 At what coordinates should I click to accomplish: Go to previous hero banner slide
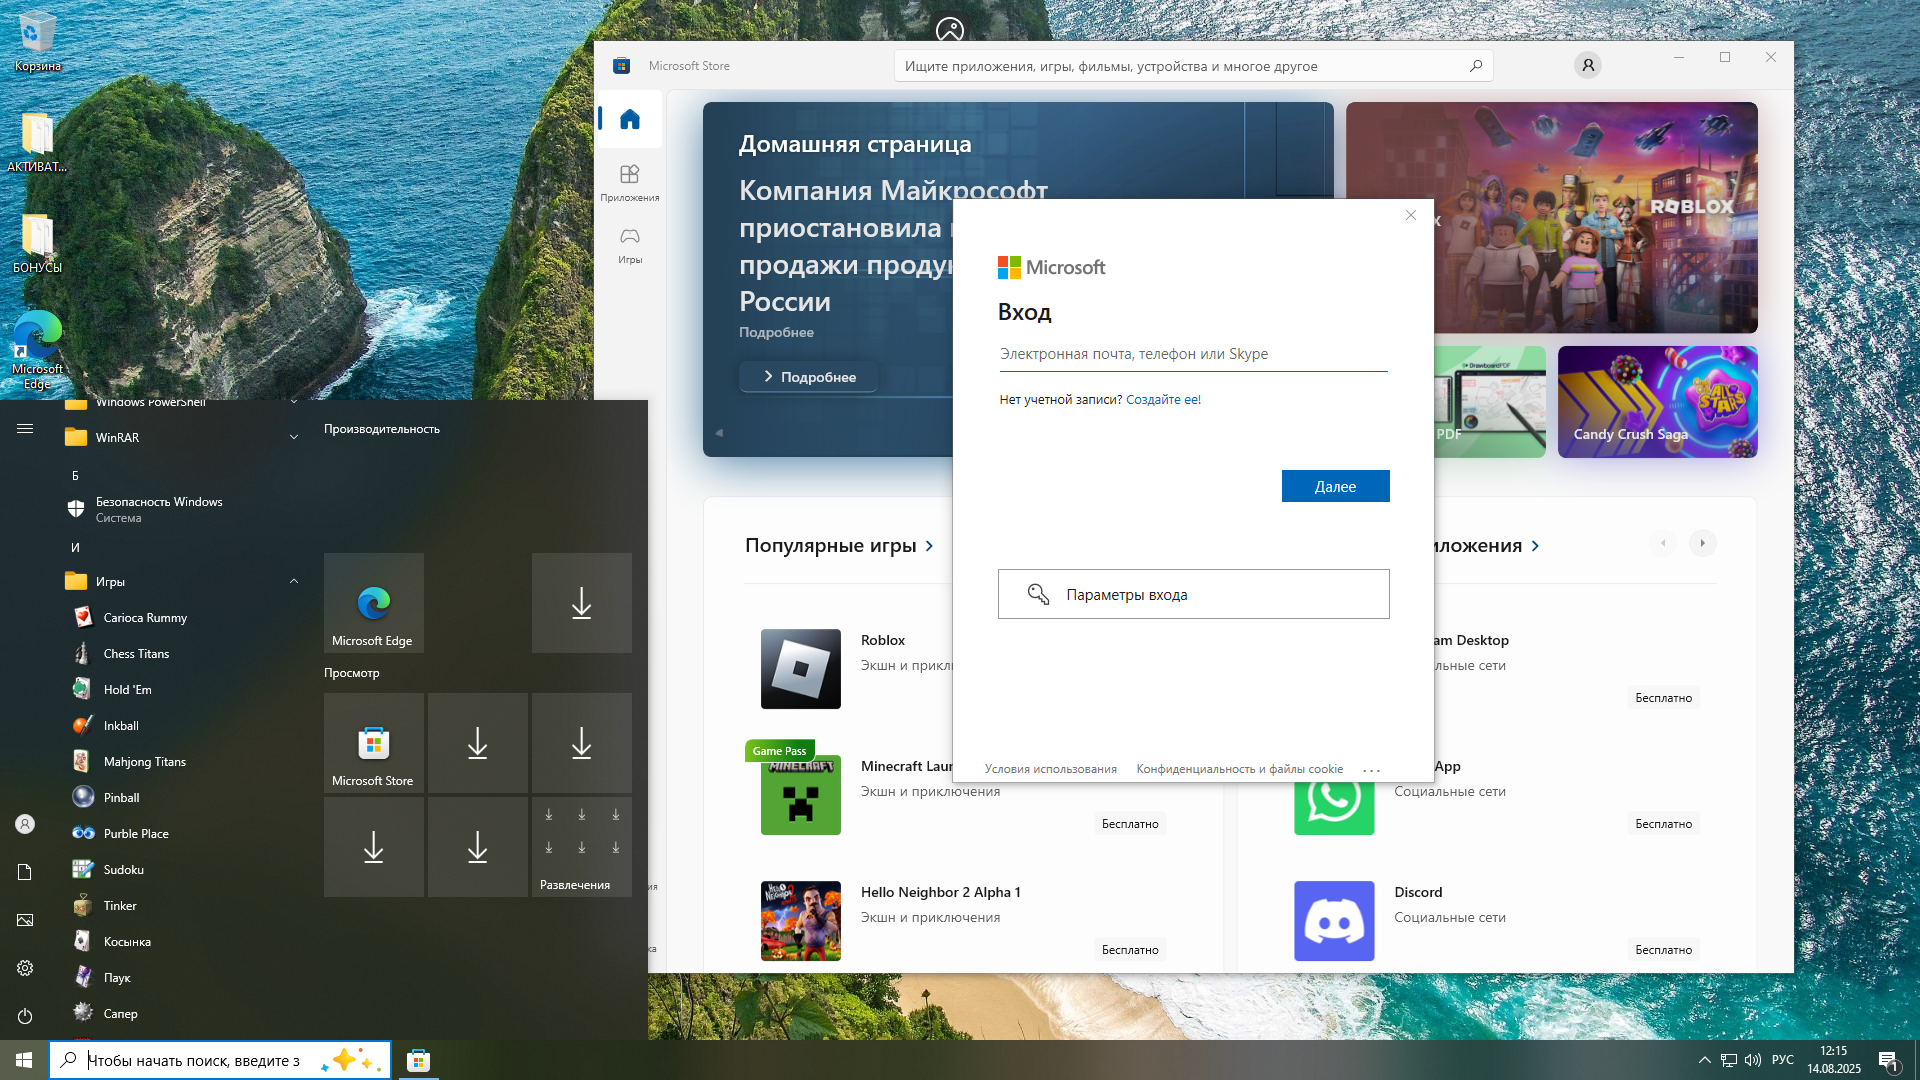tap(719, 432)
